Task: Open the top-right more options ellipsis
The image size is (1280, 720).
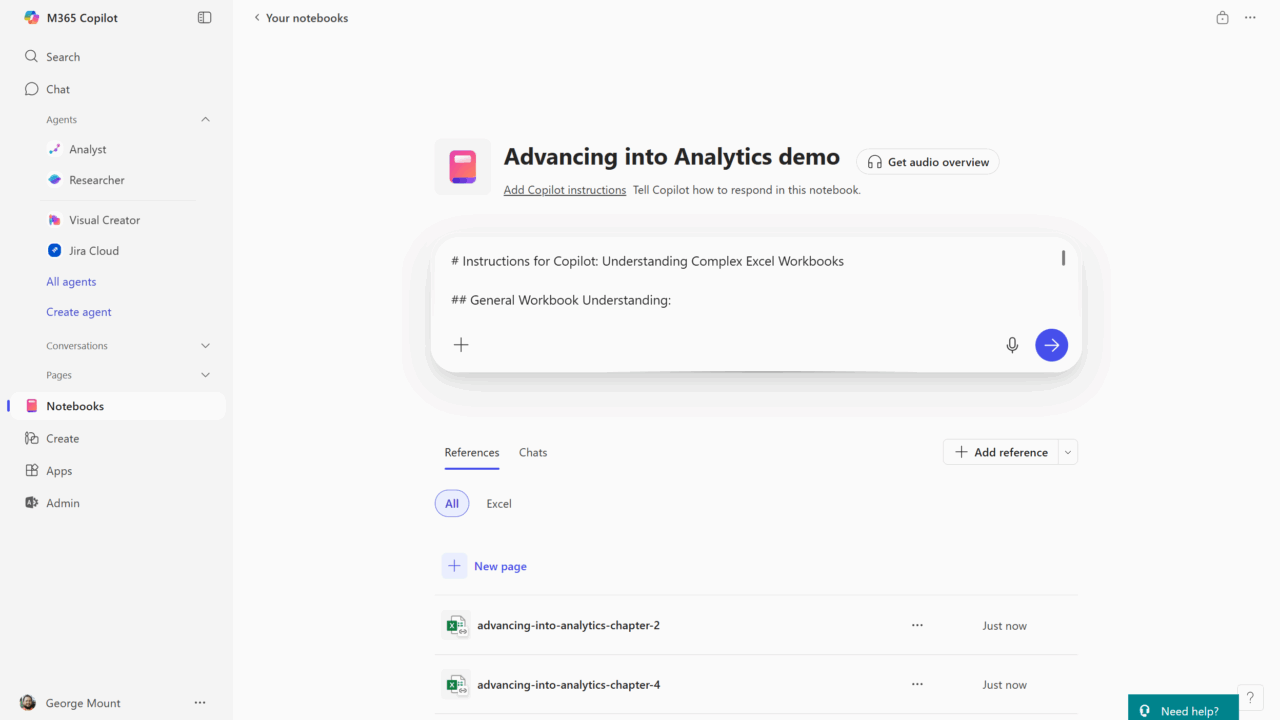Action: 1250,18
